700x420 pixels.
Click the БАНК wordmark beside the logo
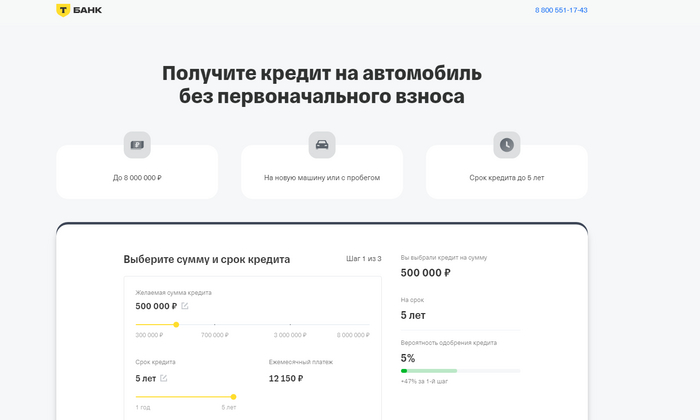tap(88, 10)
